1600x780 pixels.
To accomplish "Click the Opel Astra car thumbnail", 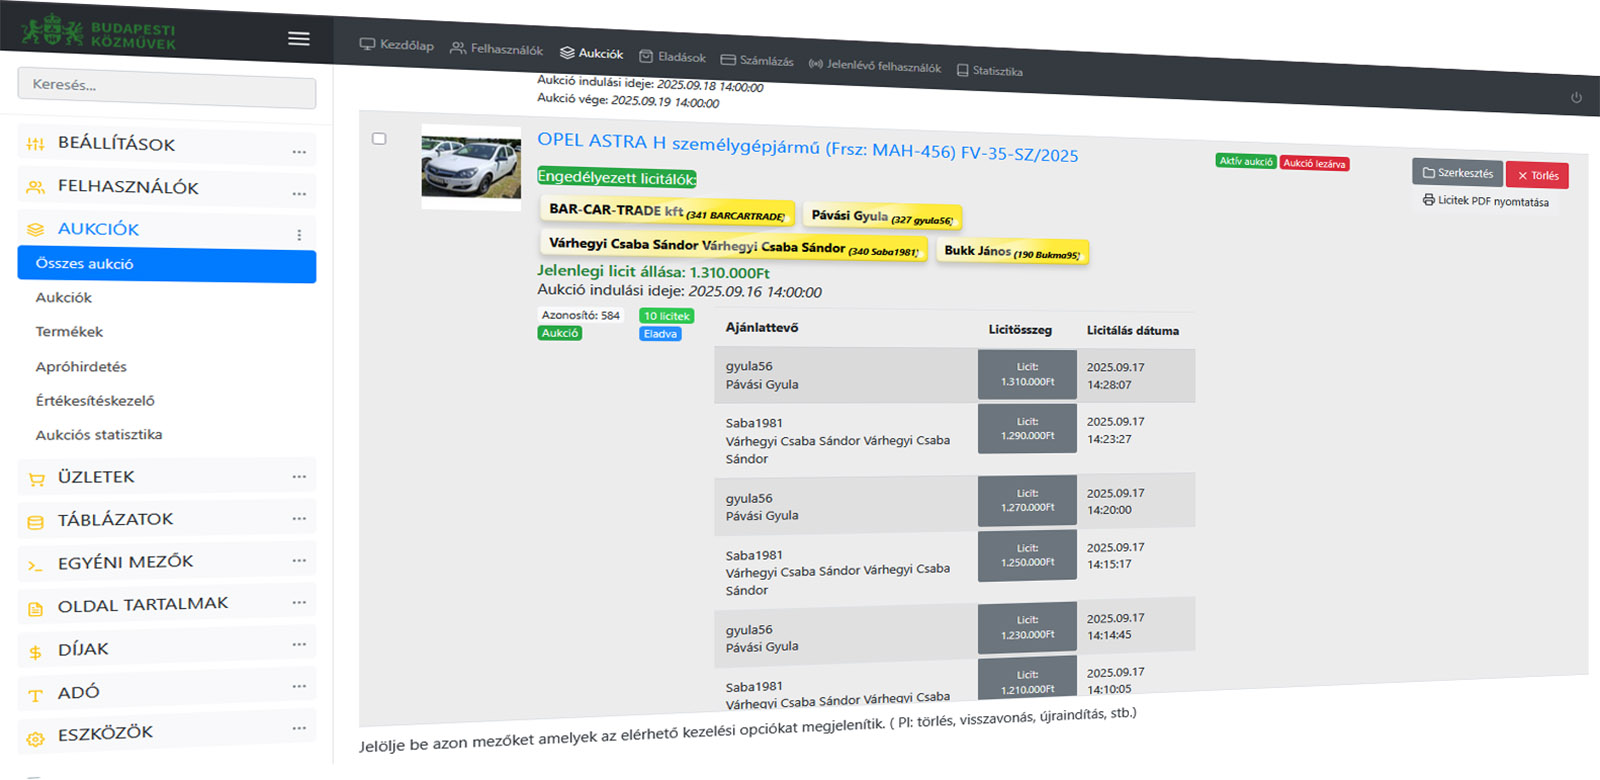I will point(471,167).
